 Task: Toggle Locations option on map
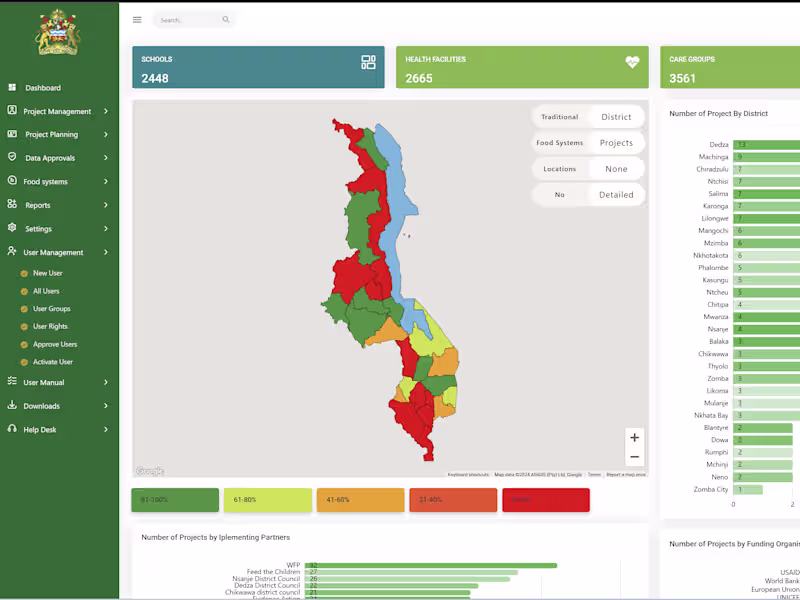(x=560, y=169)
